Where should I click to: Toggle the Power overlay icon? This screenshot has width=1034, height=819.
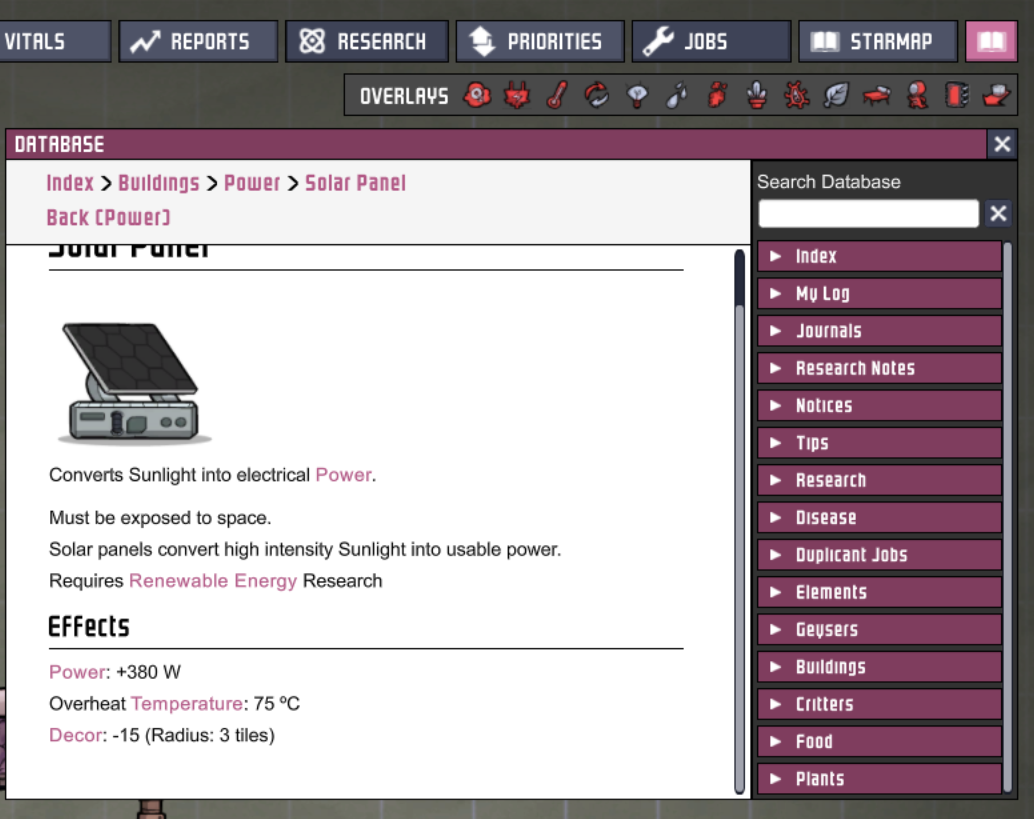[517, 96]
